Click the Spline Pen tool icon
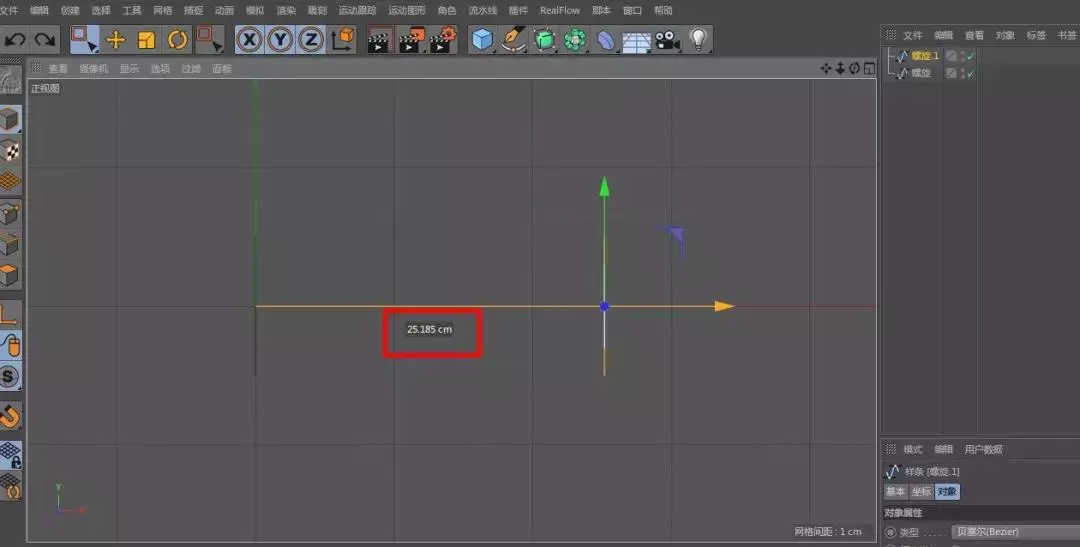1080x547 pixels. (514, 40)
